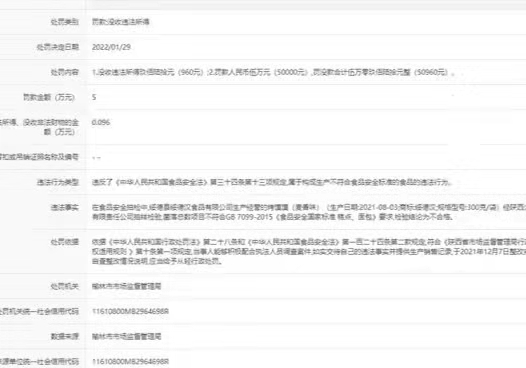Click the 违法行为类型 text citing 食品安全法 第三十四条
Image resolution: width=526 pixels, height=368 pixels.
pos(272,182)
